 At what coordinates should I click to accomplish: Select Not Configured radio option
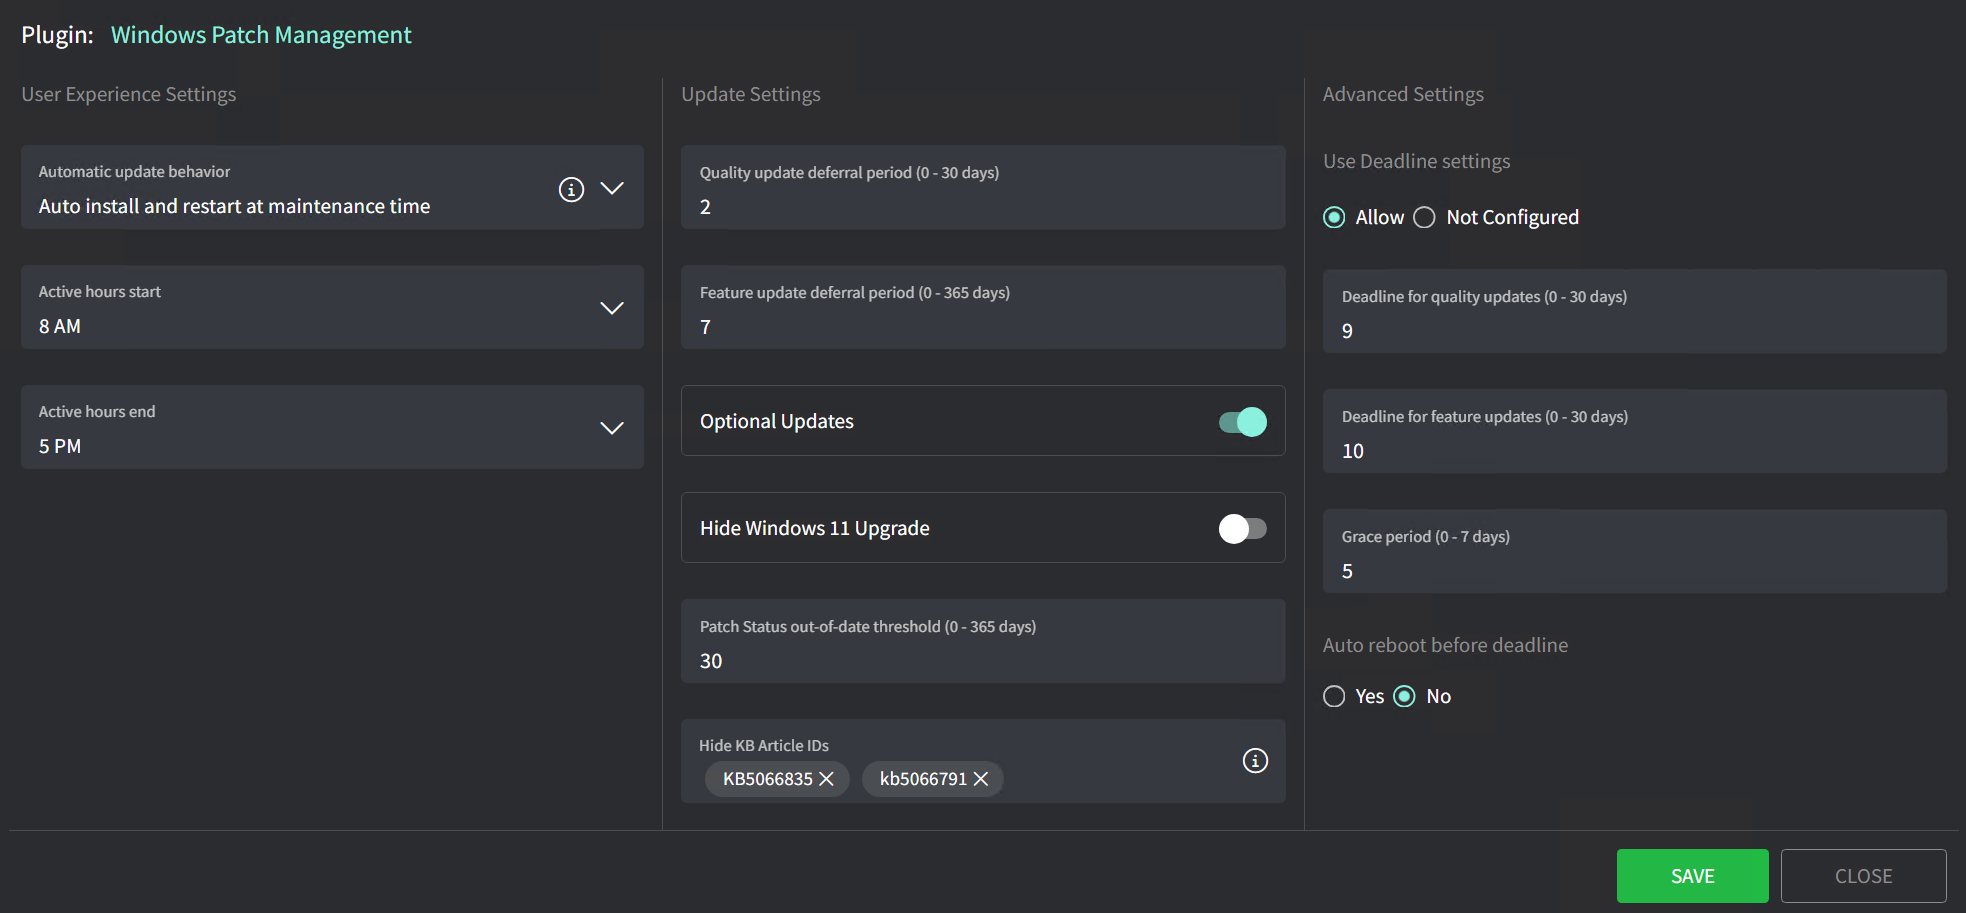coord(1424,218)
